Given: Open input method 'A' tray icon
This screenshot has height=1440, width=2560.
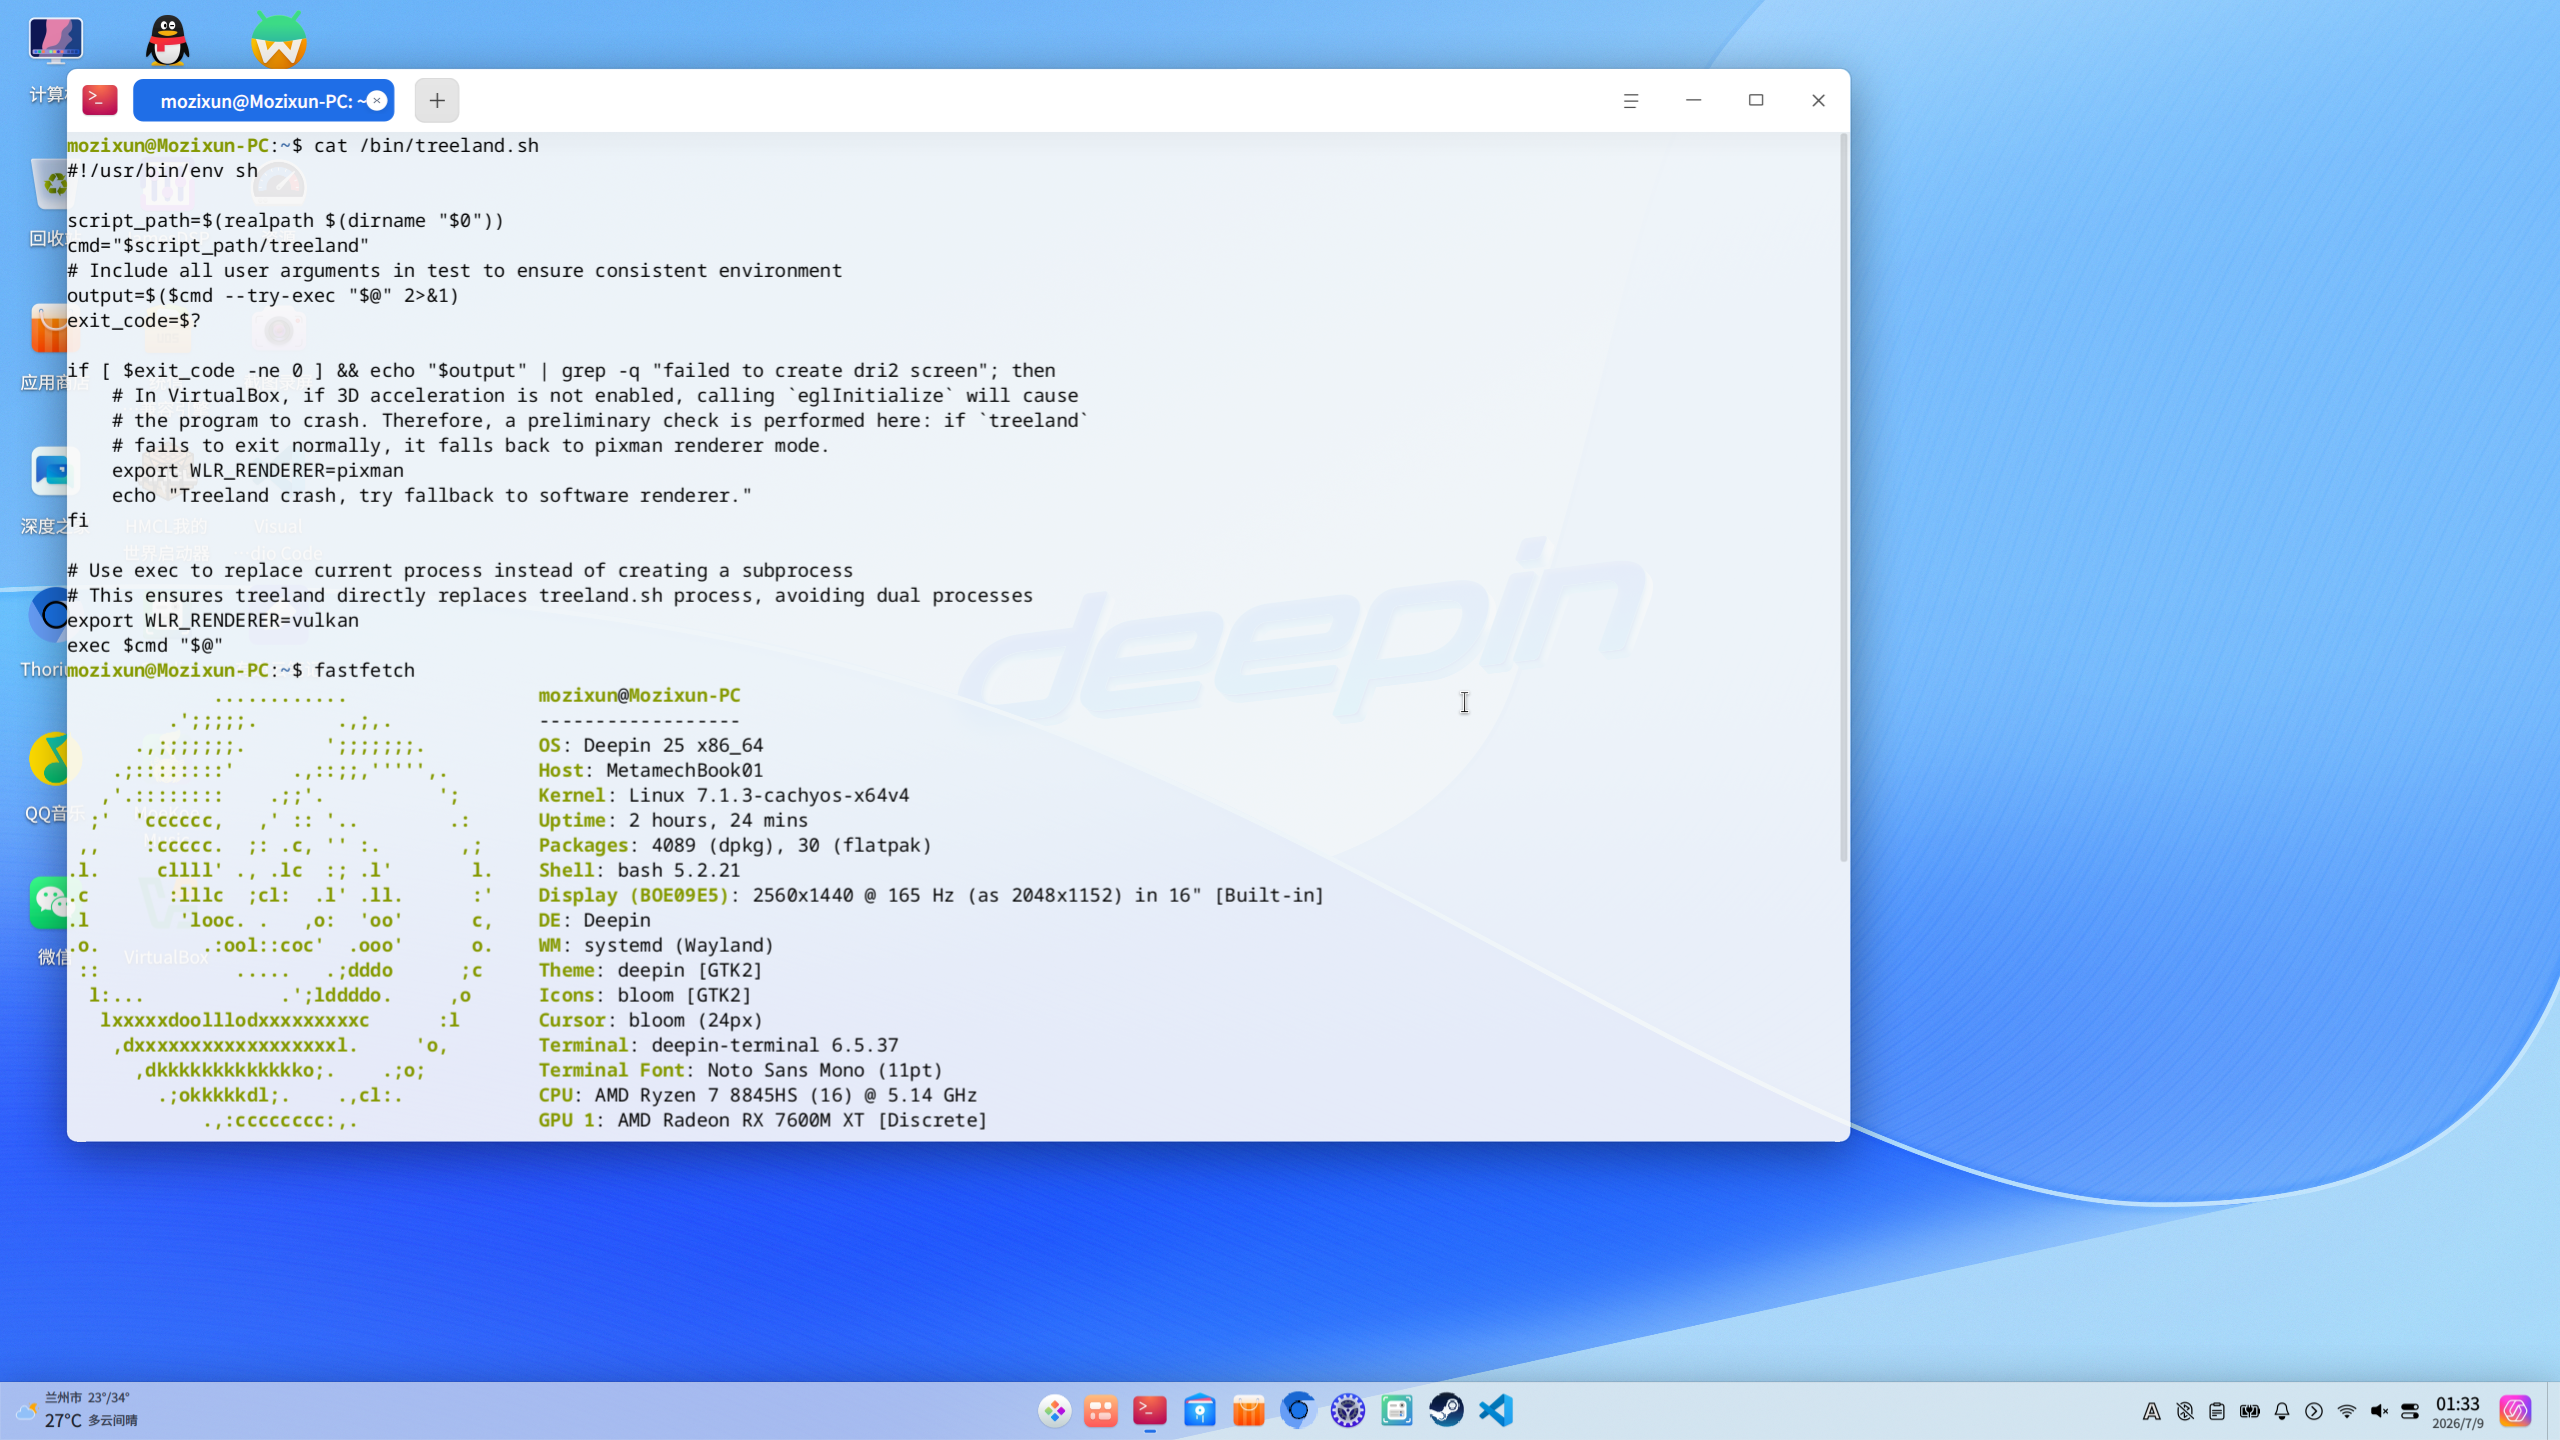Looking at the screenshot, I should (2152, 1411).
